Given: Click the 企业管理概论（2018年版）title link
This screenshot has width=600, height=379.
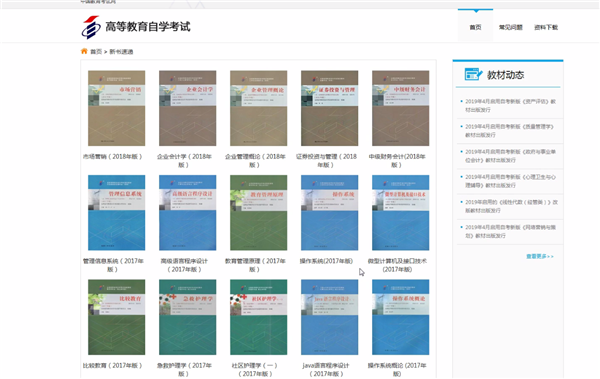Looking at the screenshot, I should click(255, 160).
